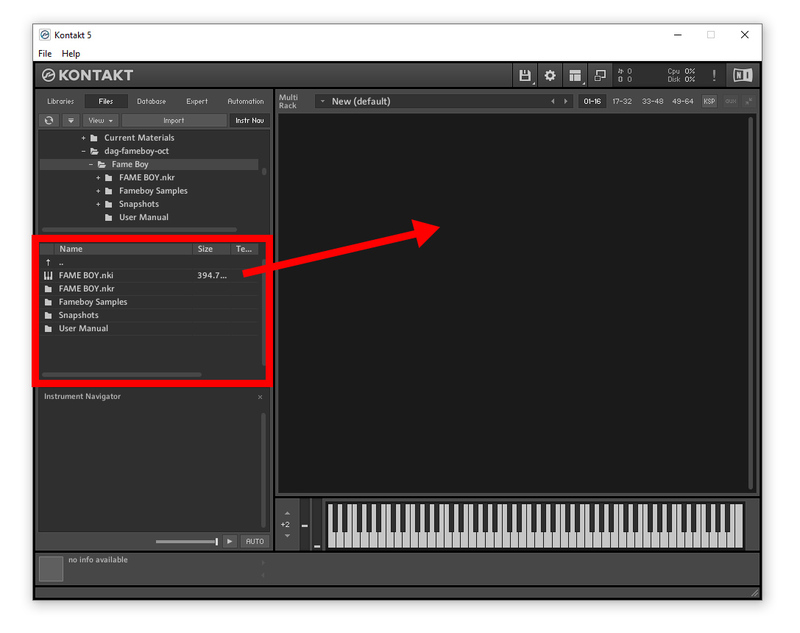
Task: Select rack page 01-16
Action: 592,102
